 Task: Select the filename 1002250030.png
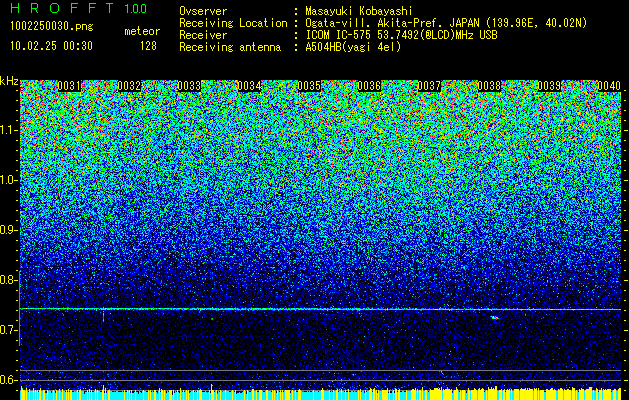[52, 26]
